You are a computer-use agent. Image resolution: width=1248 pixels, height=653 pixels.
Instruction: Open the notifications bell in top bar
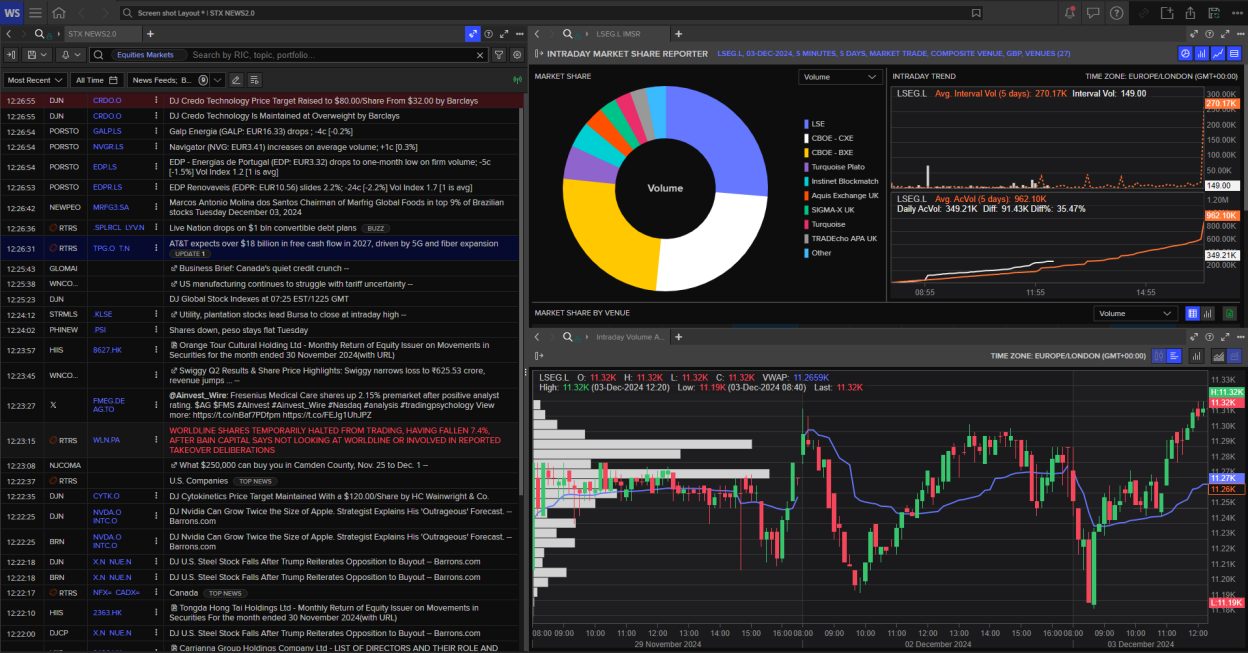[1070, 12]
